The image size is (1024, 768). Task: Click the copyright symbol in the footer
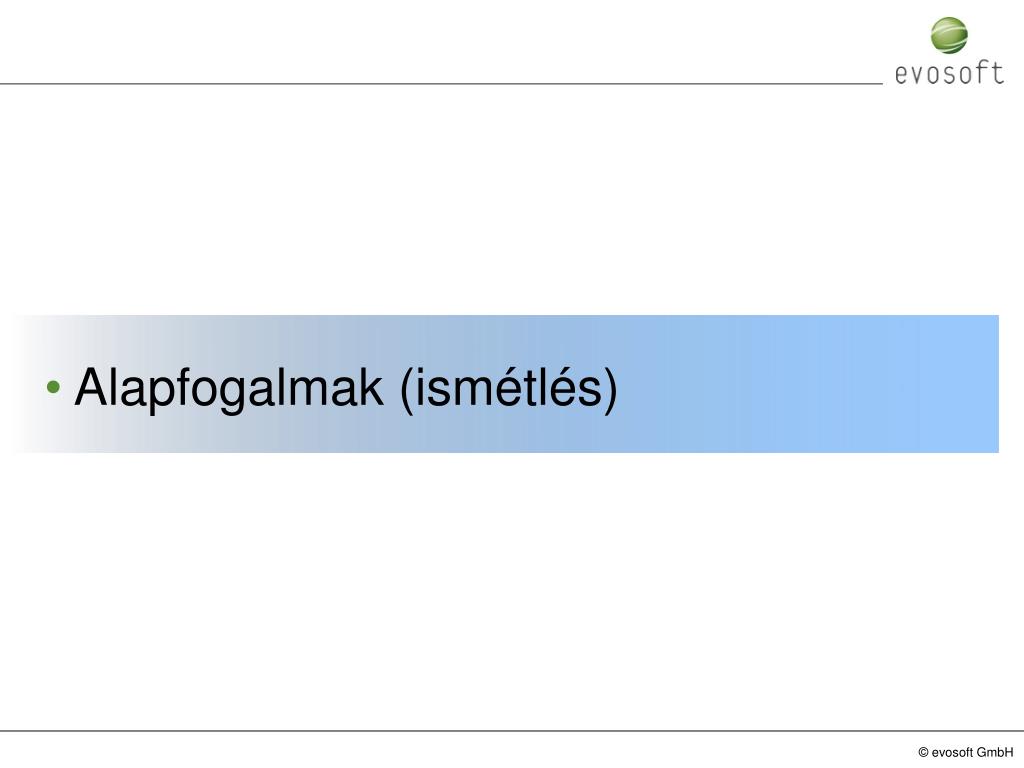[923, 752]
